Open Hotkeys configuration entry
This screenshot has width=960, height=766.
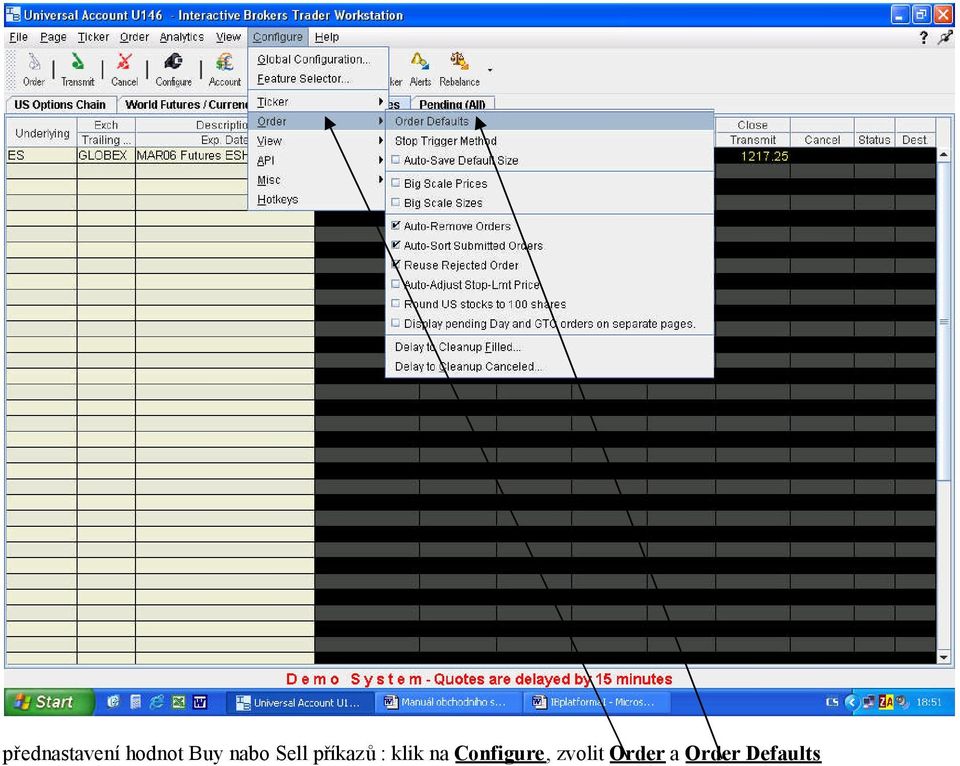pyautogui.click(x=318, y=200)
